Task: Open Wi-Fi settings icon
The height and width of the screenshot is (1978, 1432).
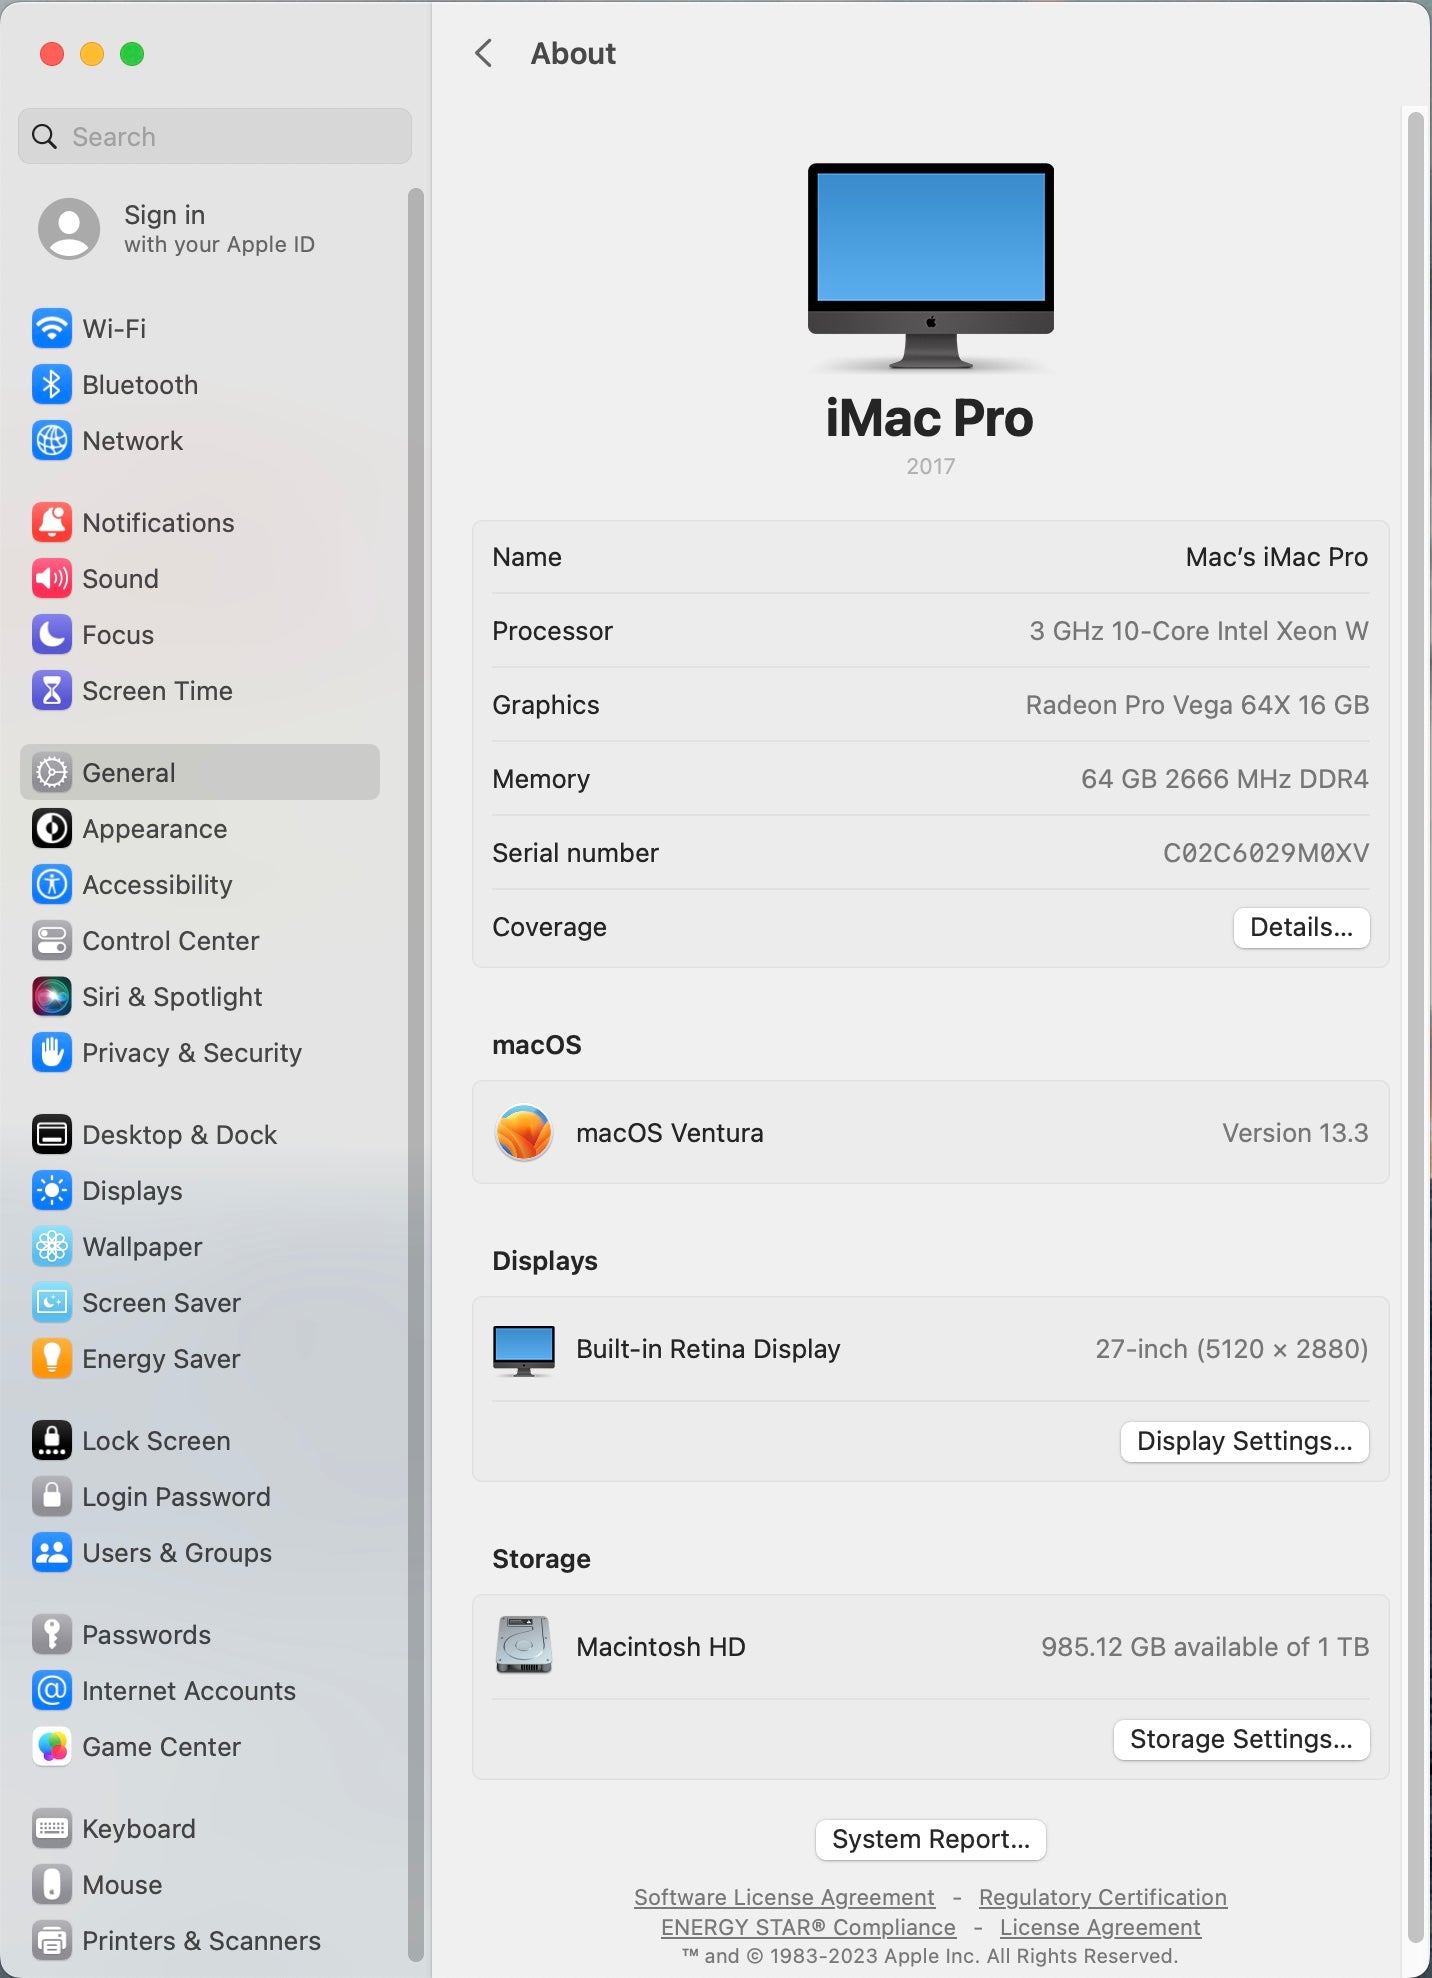Action: click(x=52, y=328)
